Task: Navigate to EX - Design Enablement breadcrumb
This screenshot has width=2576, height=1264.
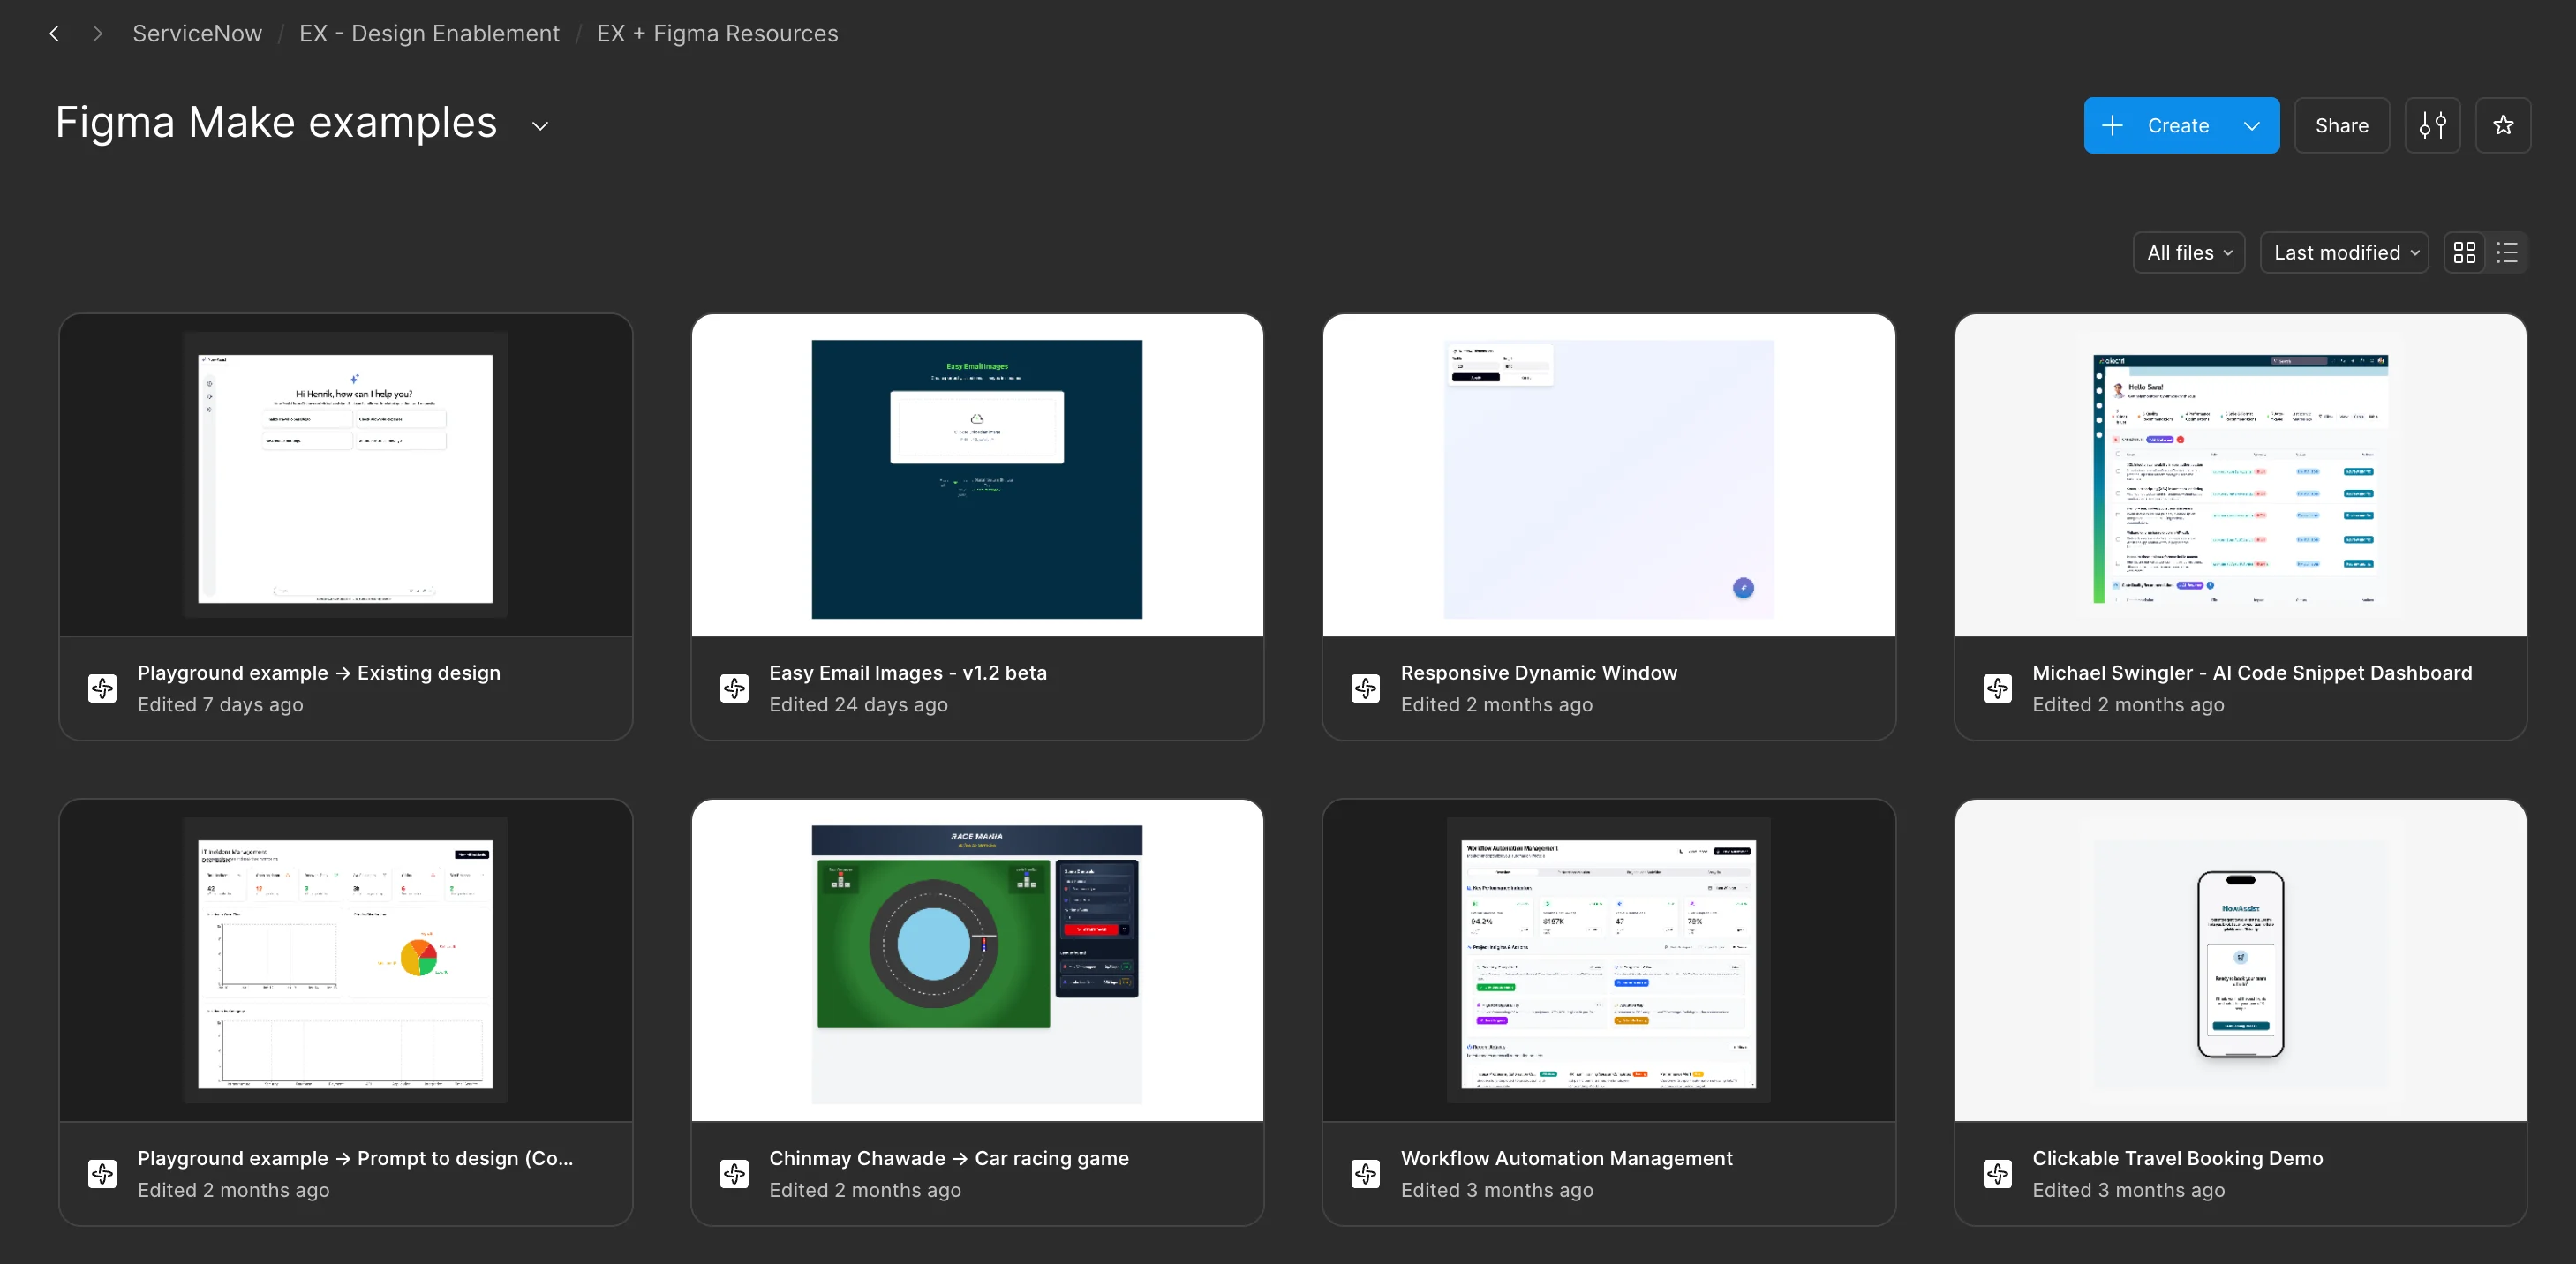Action: click(x=429, y=33)
